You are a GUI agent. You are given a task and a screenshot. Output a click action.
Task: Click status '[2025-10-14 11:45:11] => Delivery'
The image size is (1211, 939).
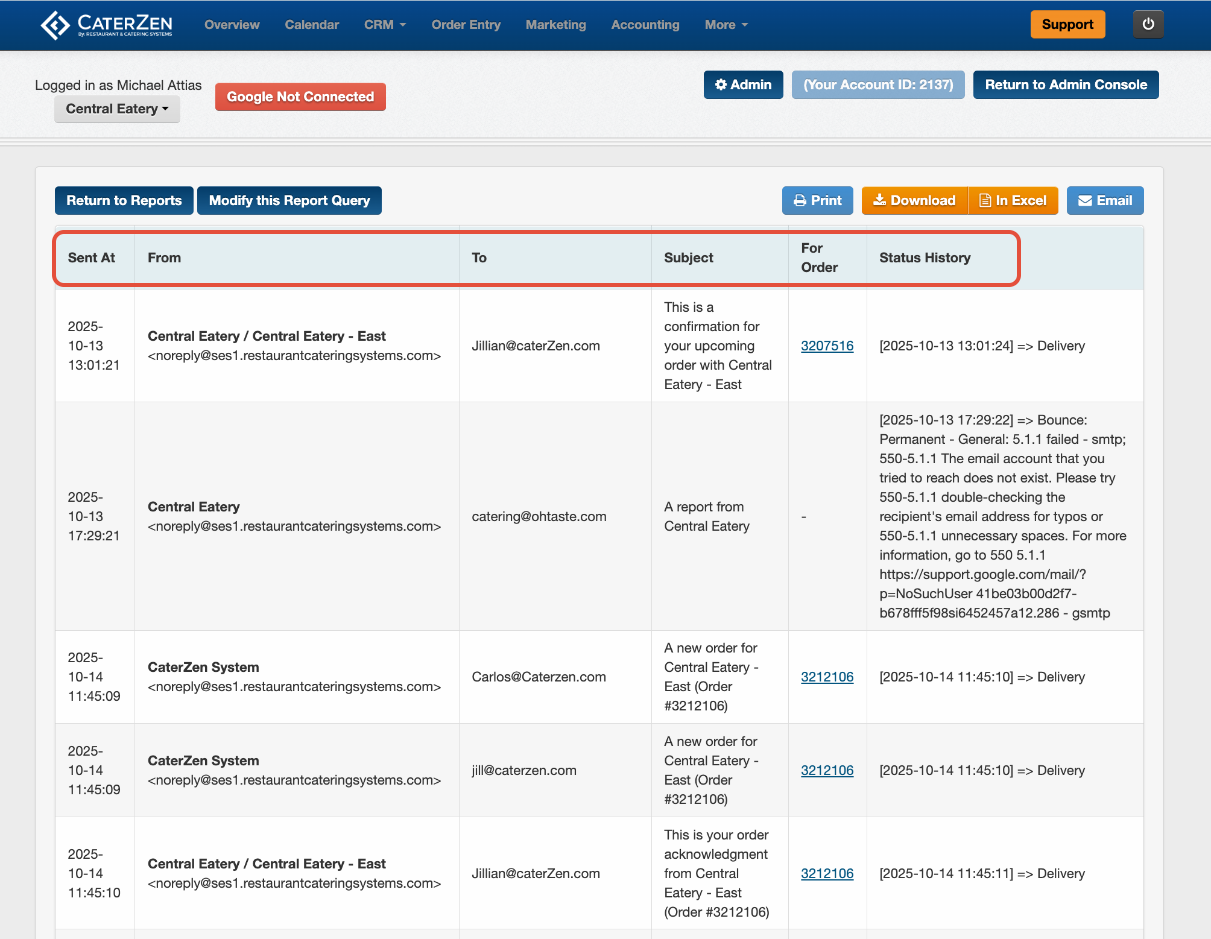(x=982, y=874)
